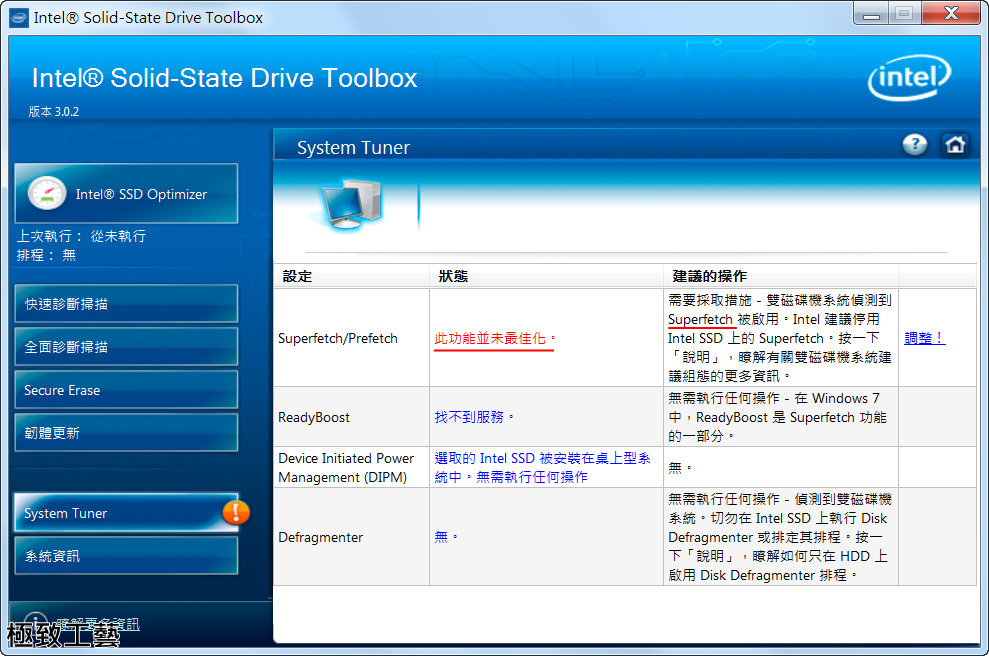The width and height of the screenshot is (989, 656).
Task: Click DIPM recommended action 無。
Action: tap(680, 467)
